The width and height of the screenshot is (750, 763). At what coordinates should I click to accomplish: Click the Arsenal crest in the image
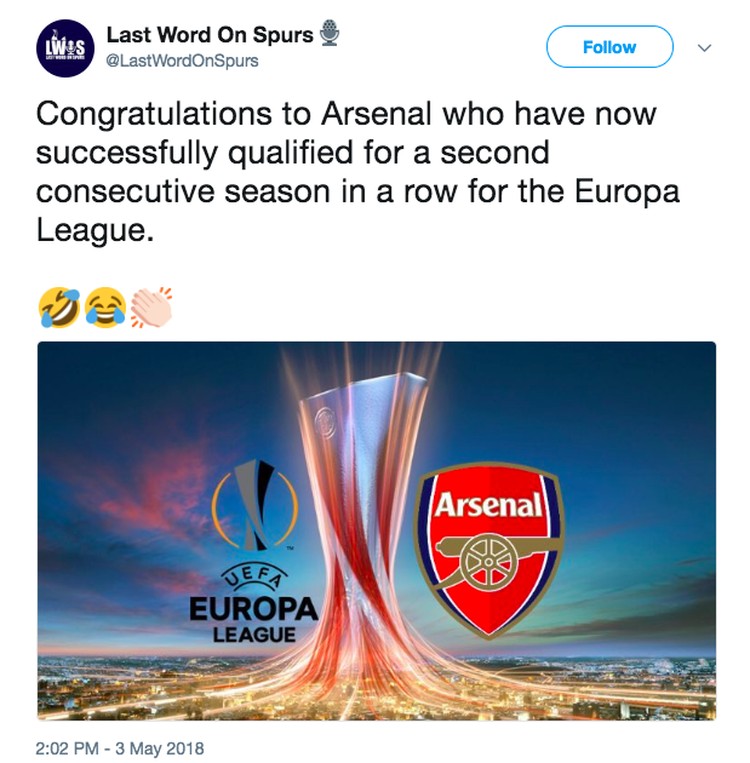click(x=489, y=549)
